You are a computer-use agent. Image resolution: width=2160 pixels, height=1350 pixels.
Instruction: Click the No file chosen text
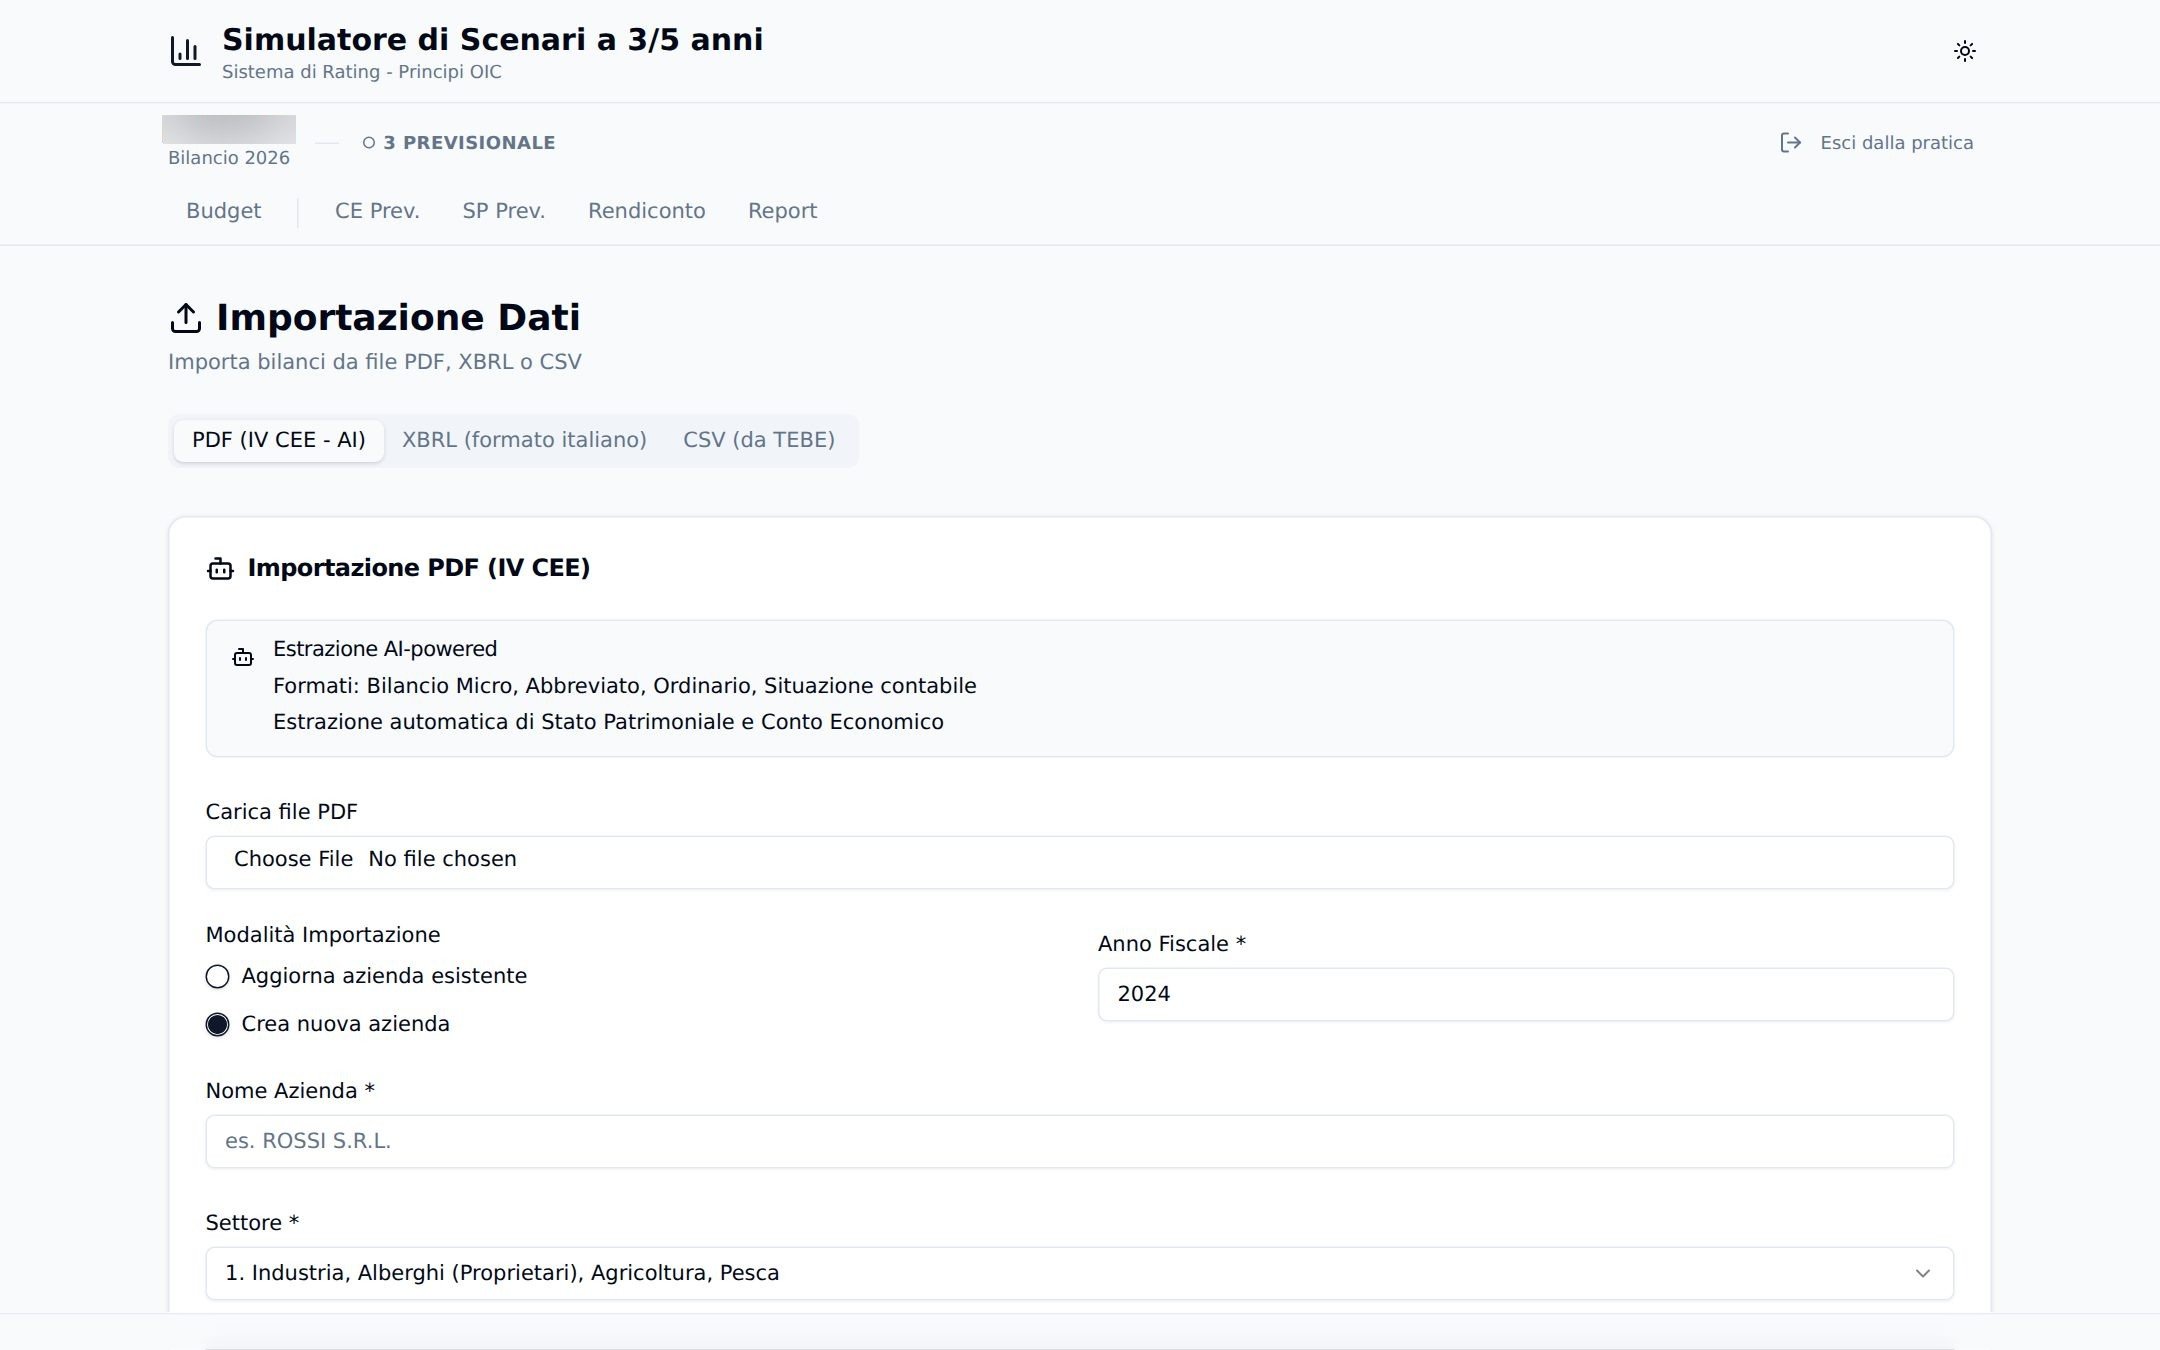click(442, 859)
